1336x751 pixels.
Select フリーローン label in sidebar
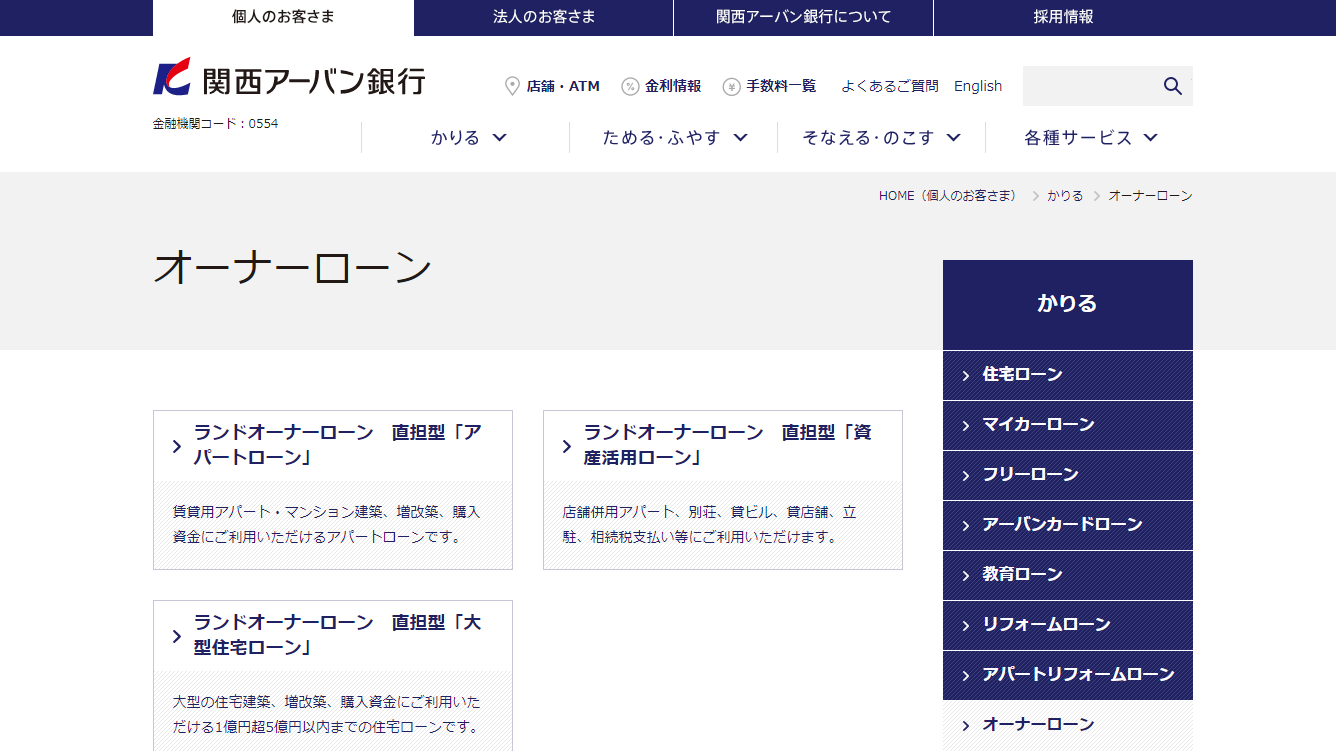[x=1030, y=474]
